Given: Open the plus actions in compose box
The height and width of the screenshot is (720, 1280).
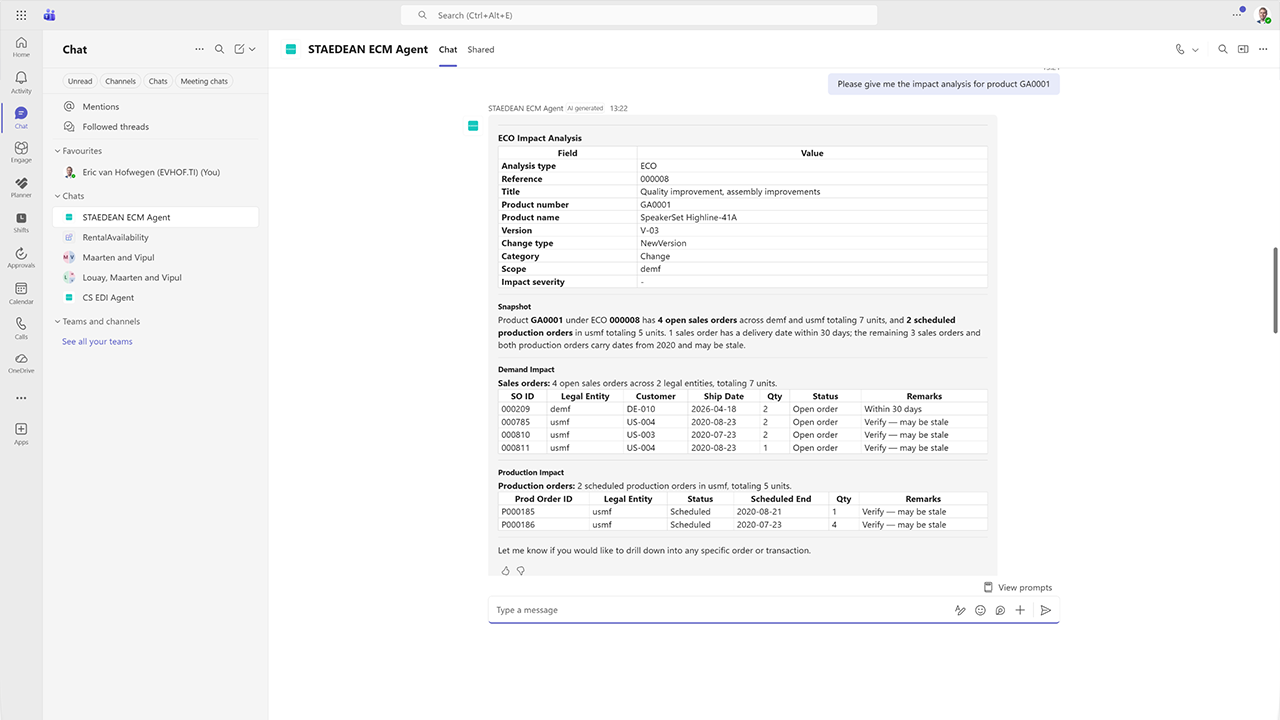Looking at the screenshot, I should (1020, 610).
